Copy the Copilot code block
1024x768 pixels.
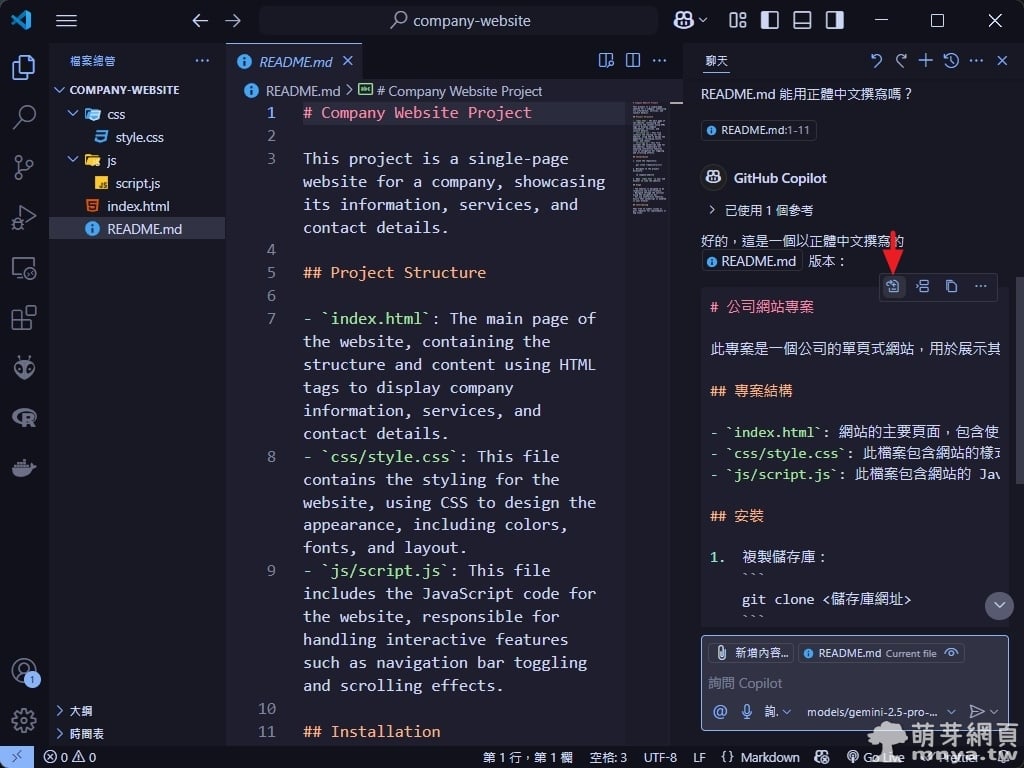[951, 287]
